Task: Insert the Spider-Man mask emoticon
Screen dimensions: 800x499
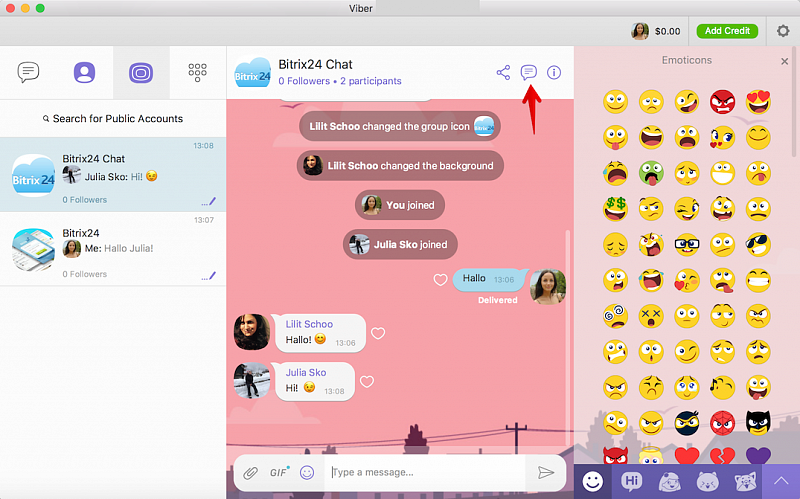Action: pyautogui.click(x=722, y=423)
